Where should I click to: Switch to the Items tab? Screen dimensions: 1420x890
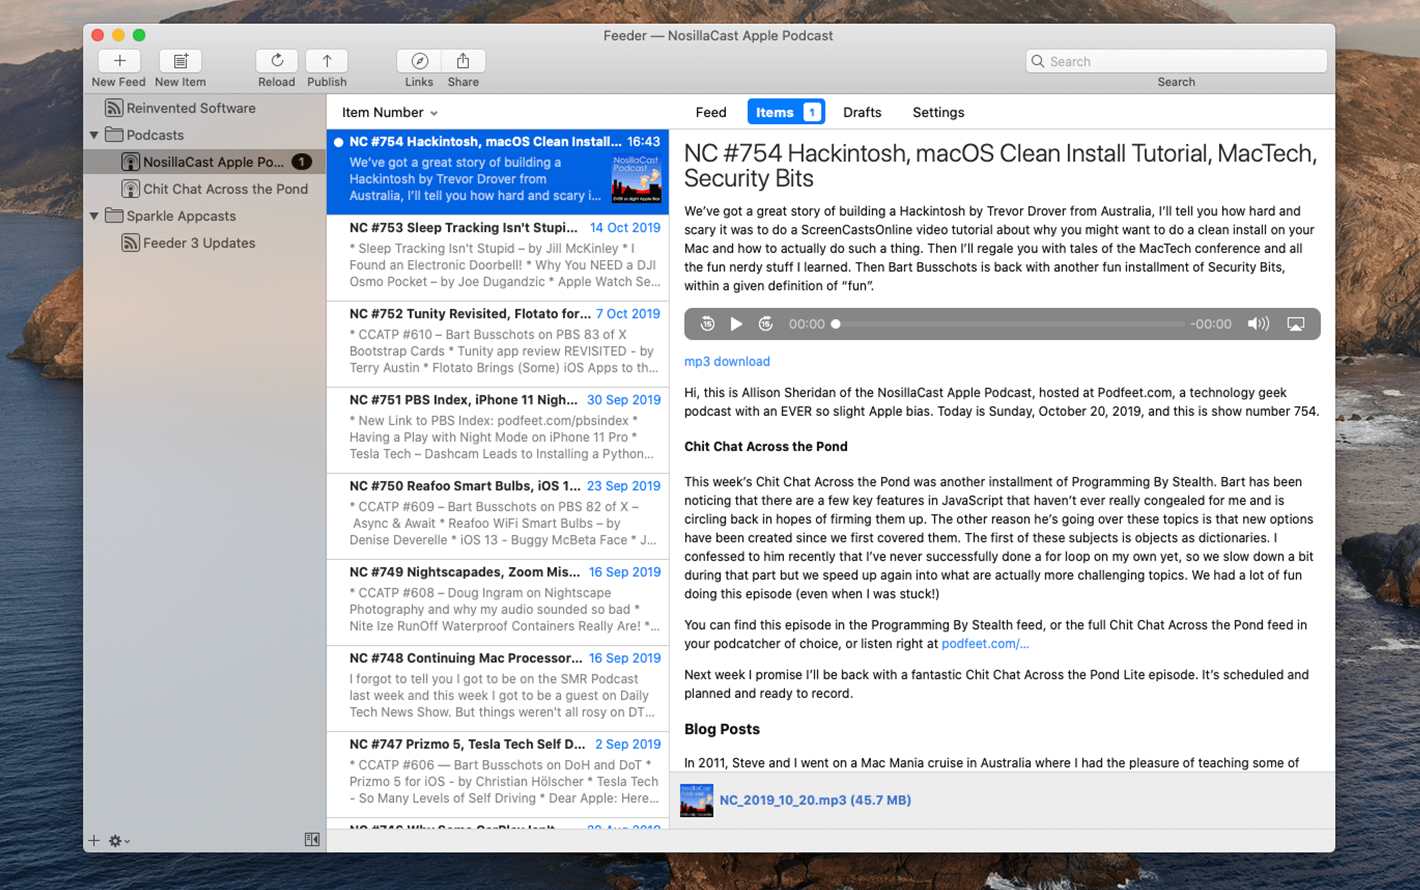click(786, 112)
